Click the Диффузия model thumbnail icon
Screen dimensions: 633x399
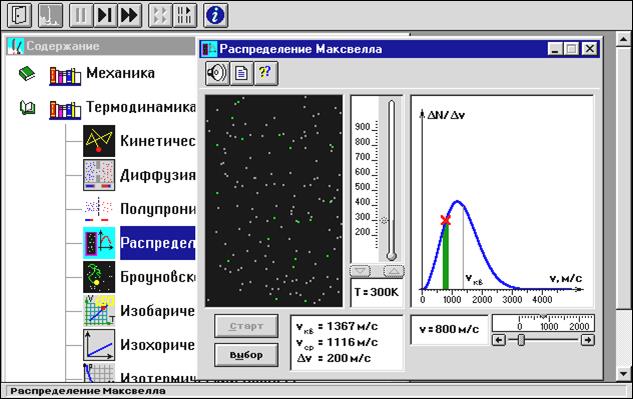[99, 175]
